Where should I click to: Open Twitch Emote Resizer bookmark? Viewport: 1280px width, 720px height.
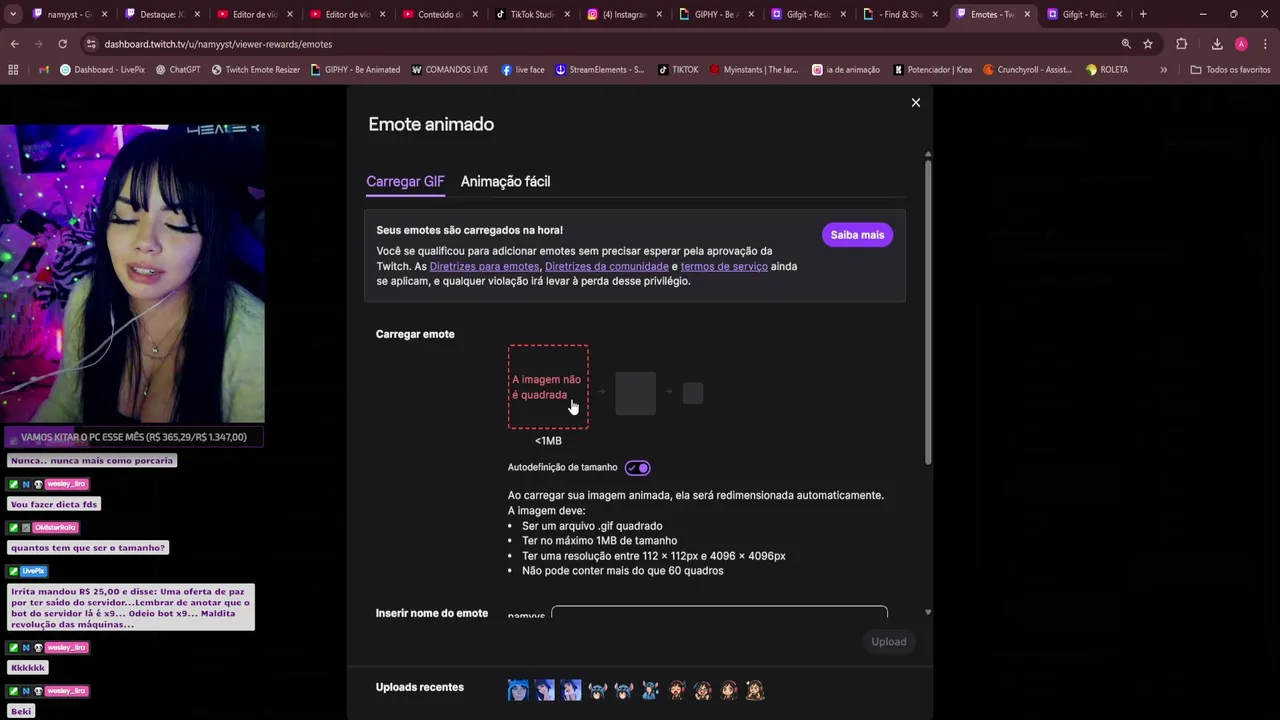(255, 70)
